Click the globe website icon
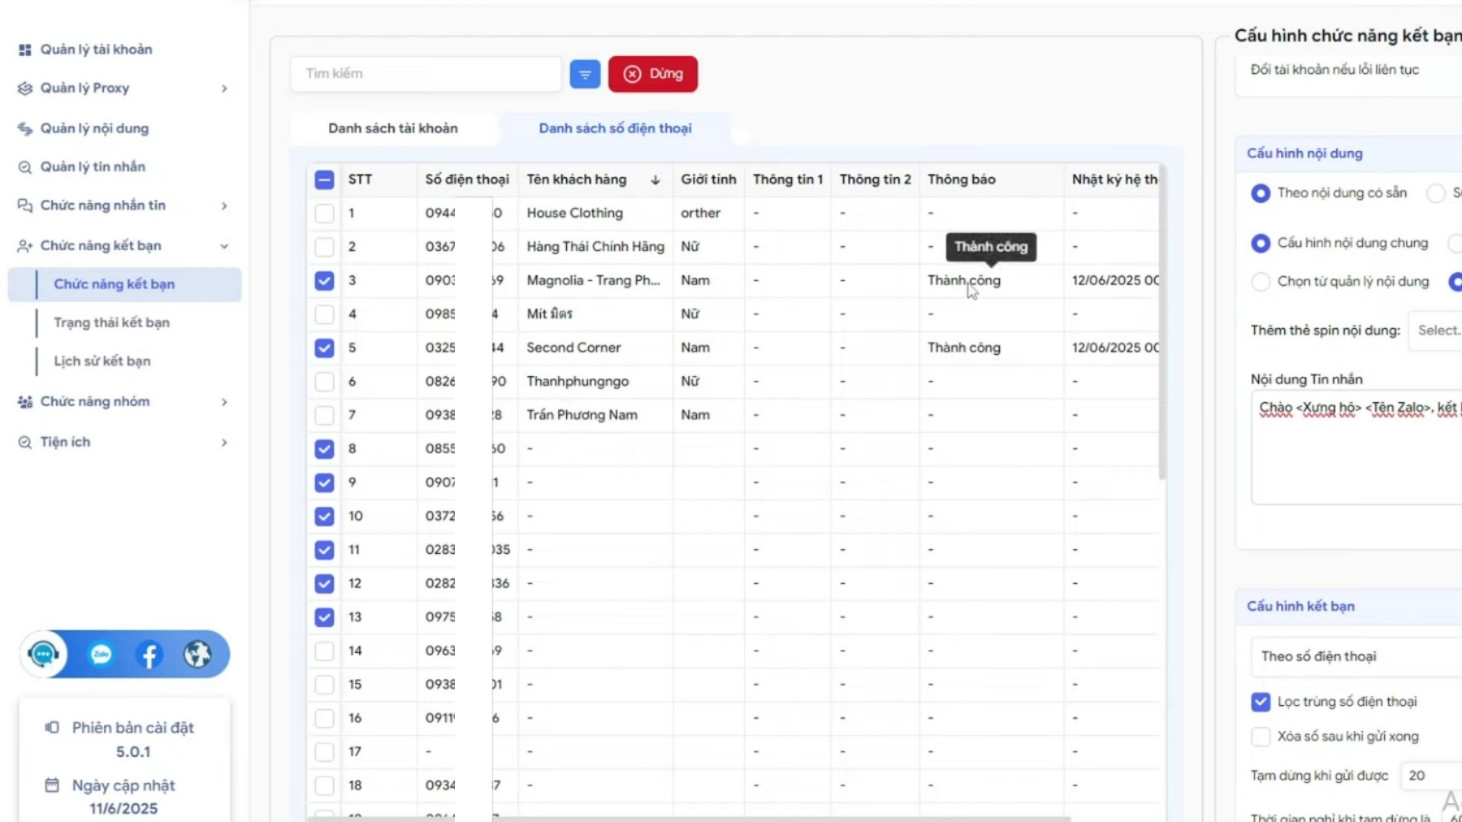 point(197,654)
